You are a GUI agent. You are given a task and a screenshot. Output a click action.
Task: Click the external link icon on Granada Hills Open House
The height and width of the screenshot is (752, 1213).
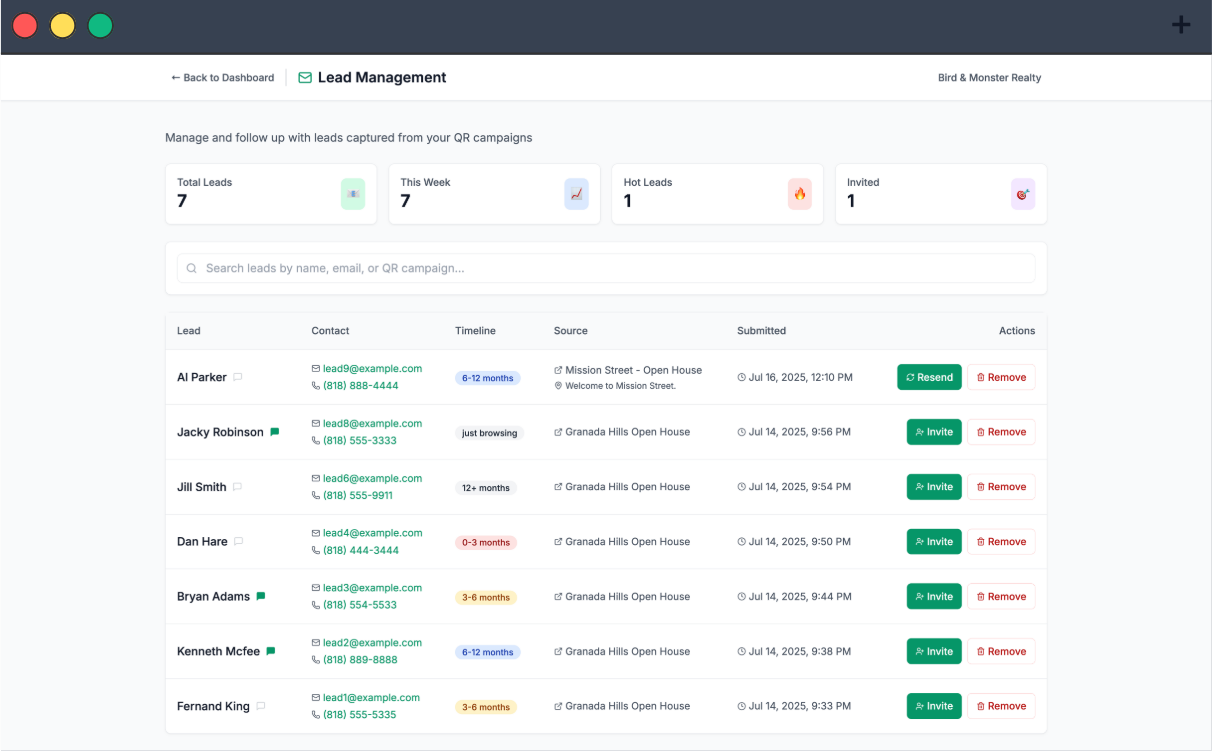[557, 431]
